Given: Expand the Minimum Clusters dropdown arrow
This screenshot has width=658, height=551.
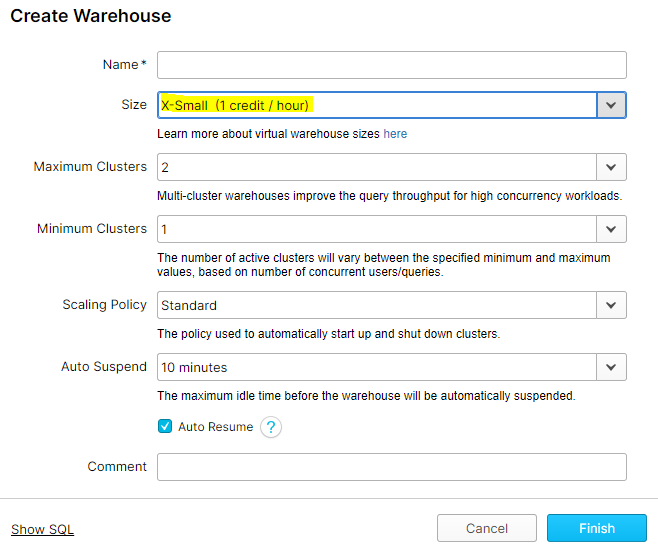Looking at the screenshot, I should [611, 229].
